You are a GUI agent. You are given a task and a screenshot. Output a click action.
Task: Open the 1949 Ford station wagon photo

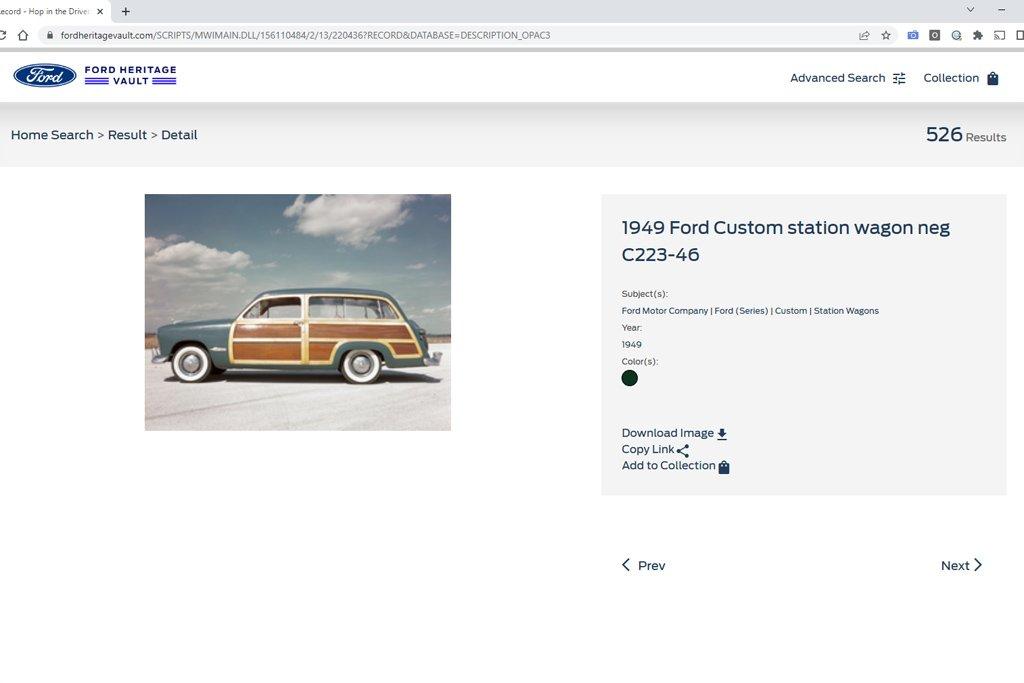(x=298, y=312)
